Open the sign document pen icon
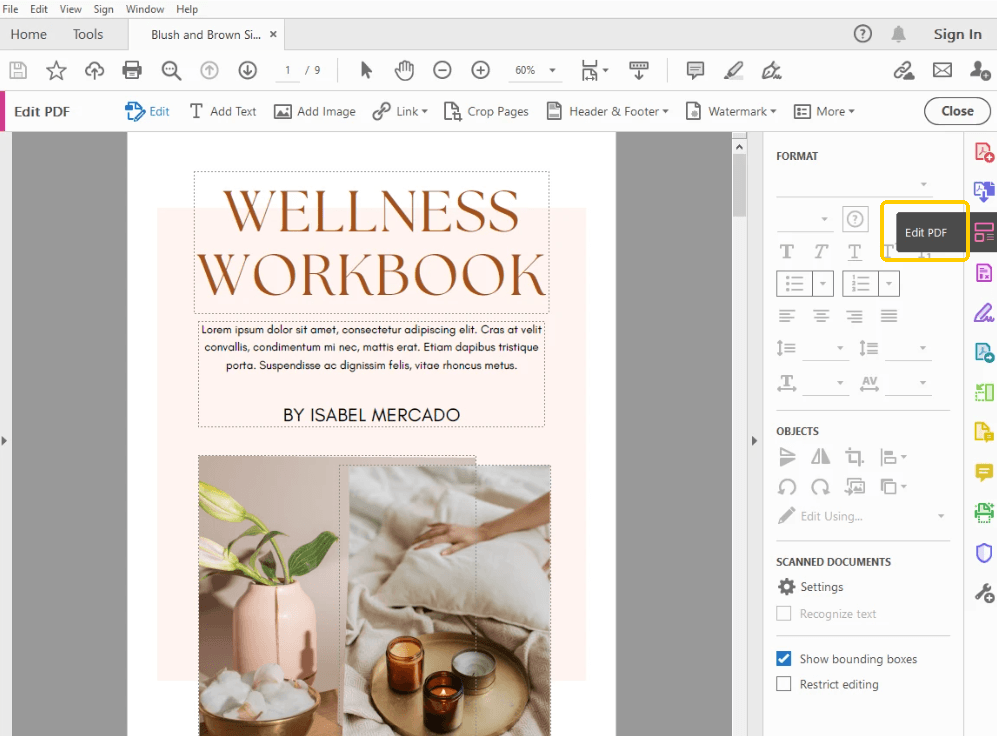This screenshot has width=997, height=736. [x=771, y=70]
